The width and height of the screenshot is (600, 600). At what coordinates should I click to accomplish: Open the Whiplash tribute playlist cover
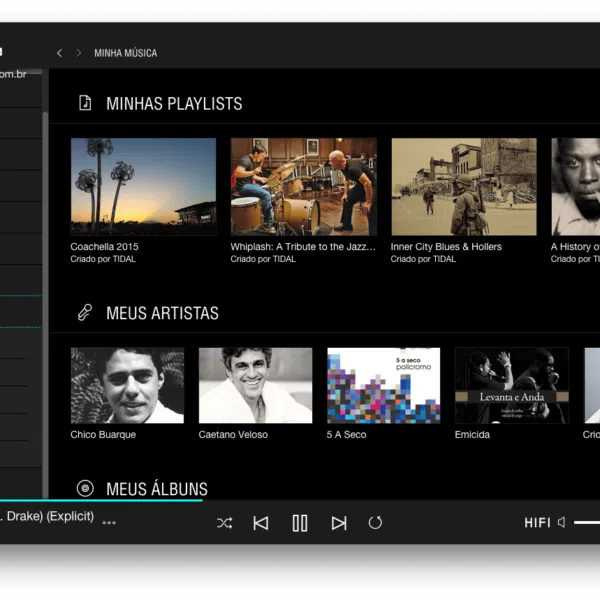(304, 187)
